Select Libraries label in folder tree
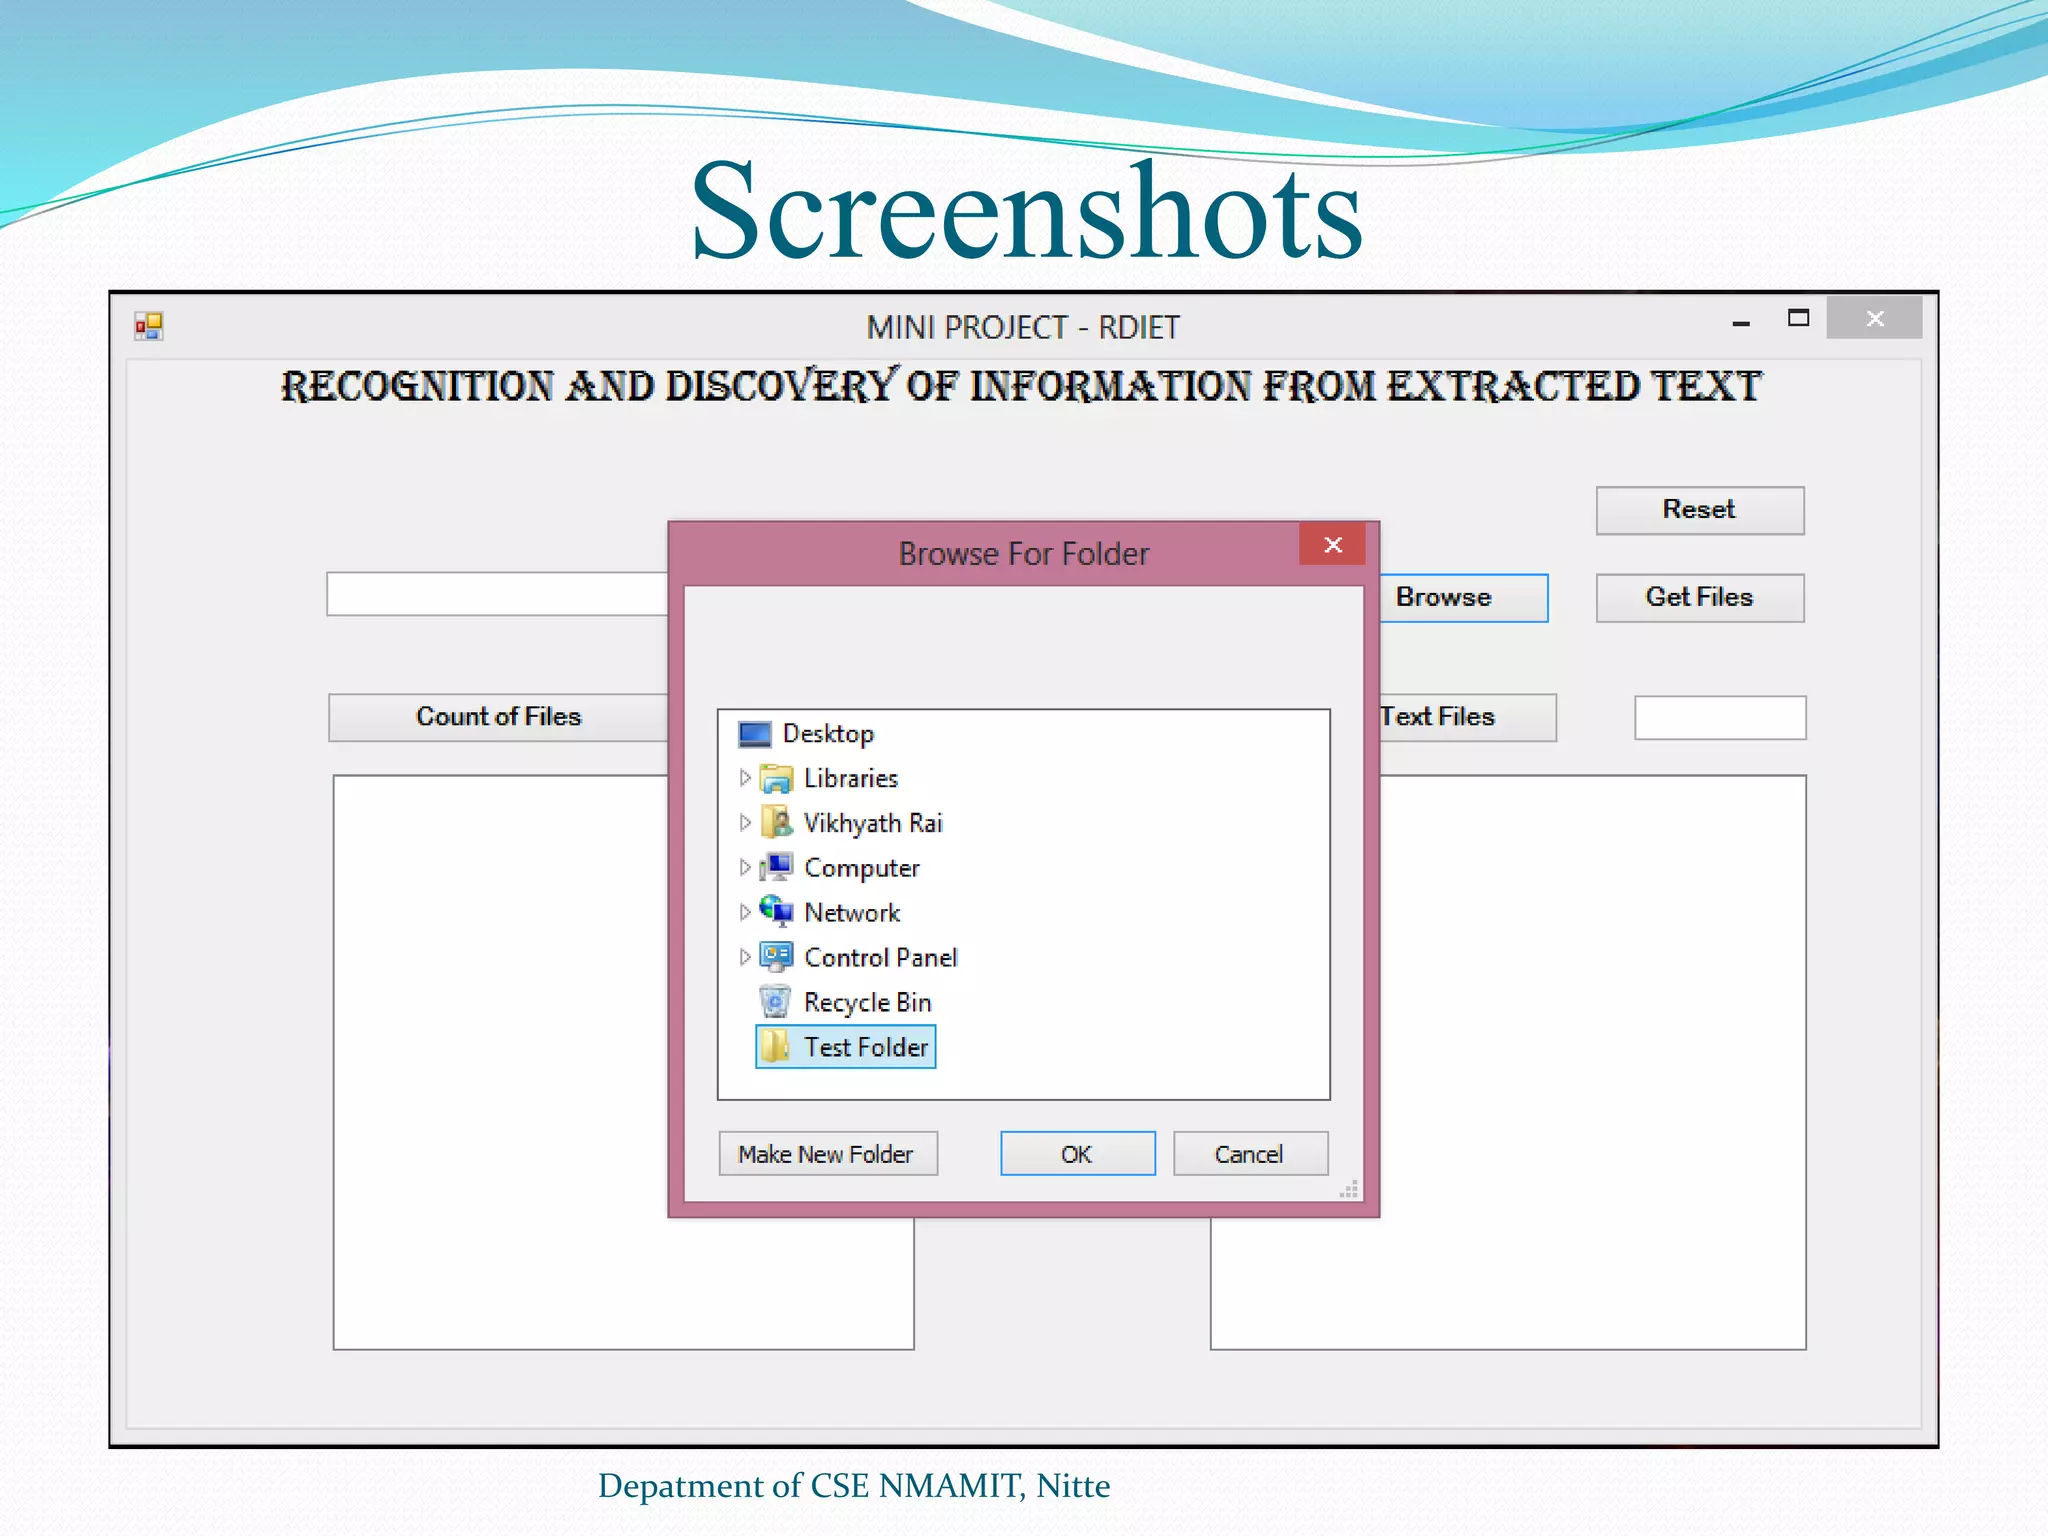 (851, 778)
